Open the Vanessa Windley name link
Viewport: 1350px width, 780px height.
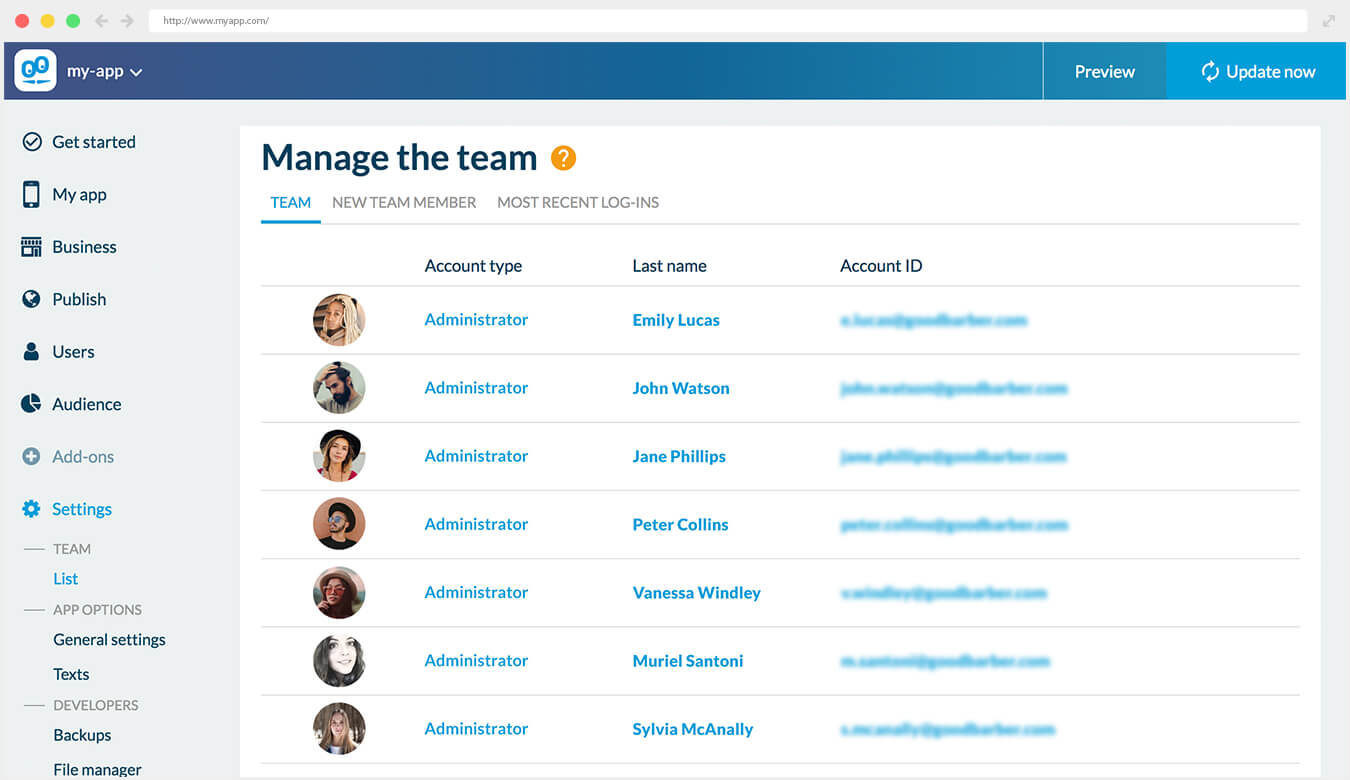[696, 593]
